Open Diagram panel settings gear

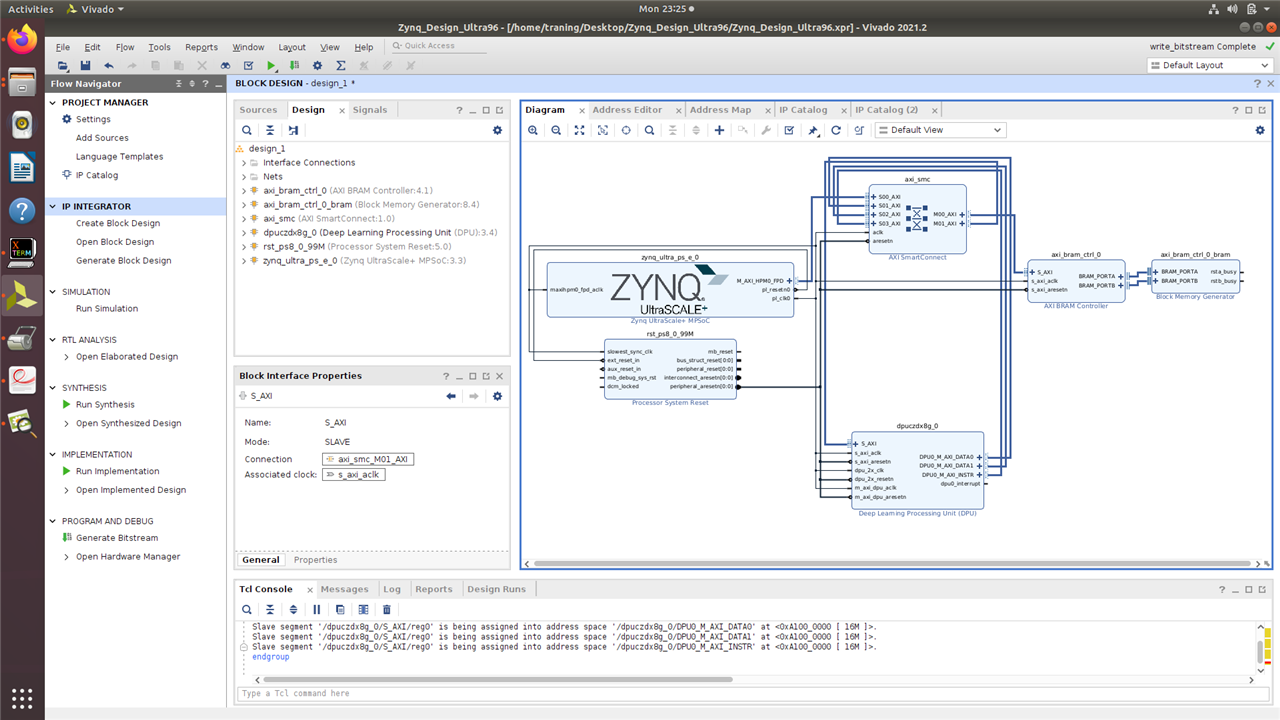[x=1260, y=130]
